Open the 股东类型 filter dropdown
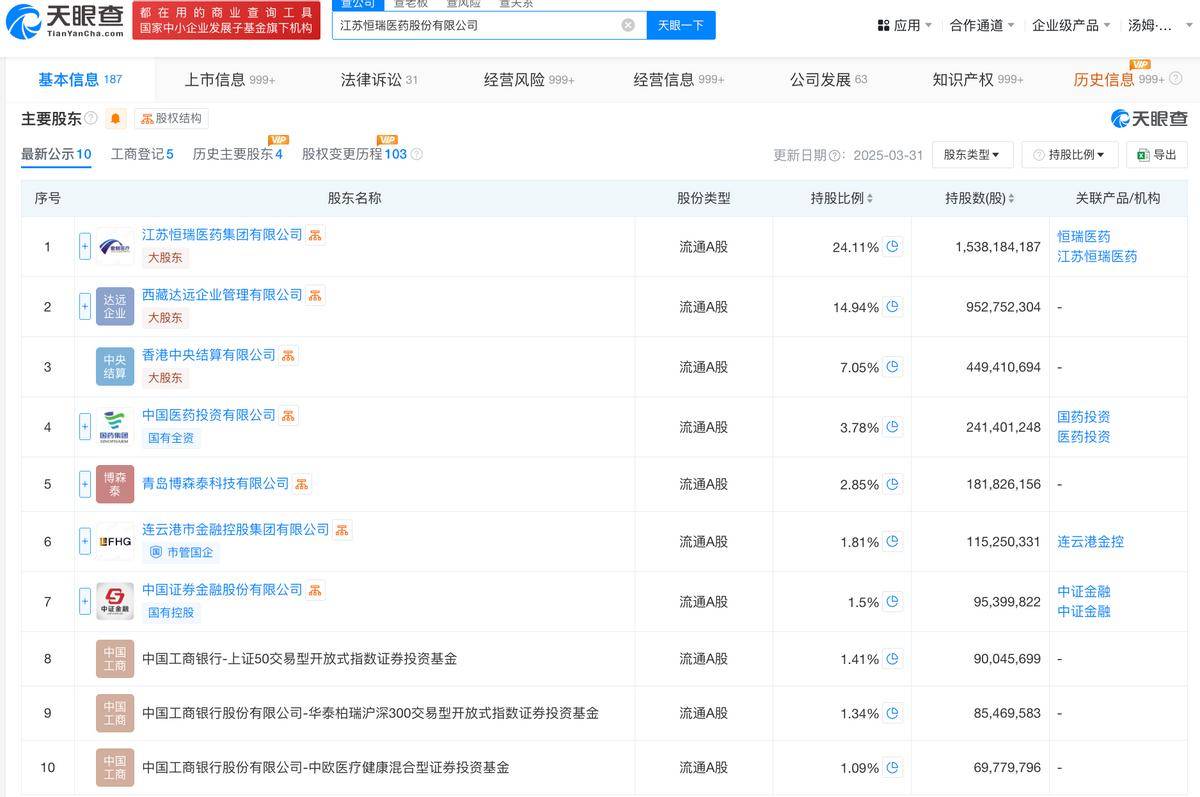This screenshot has height=797, width=1200. coord(972,155)
